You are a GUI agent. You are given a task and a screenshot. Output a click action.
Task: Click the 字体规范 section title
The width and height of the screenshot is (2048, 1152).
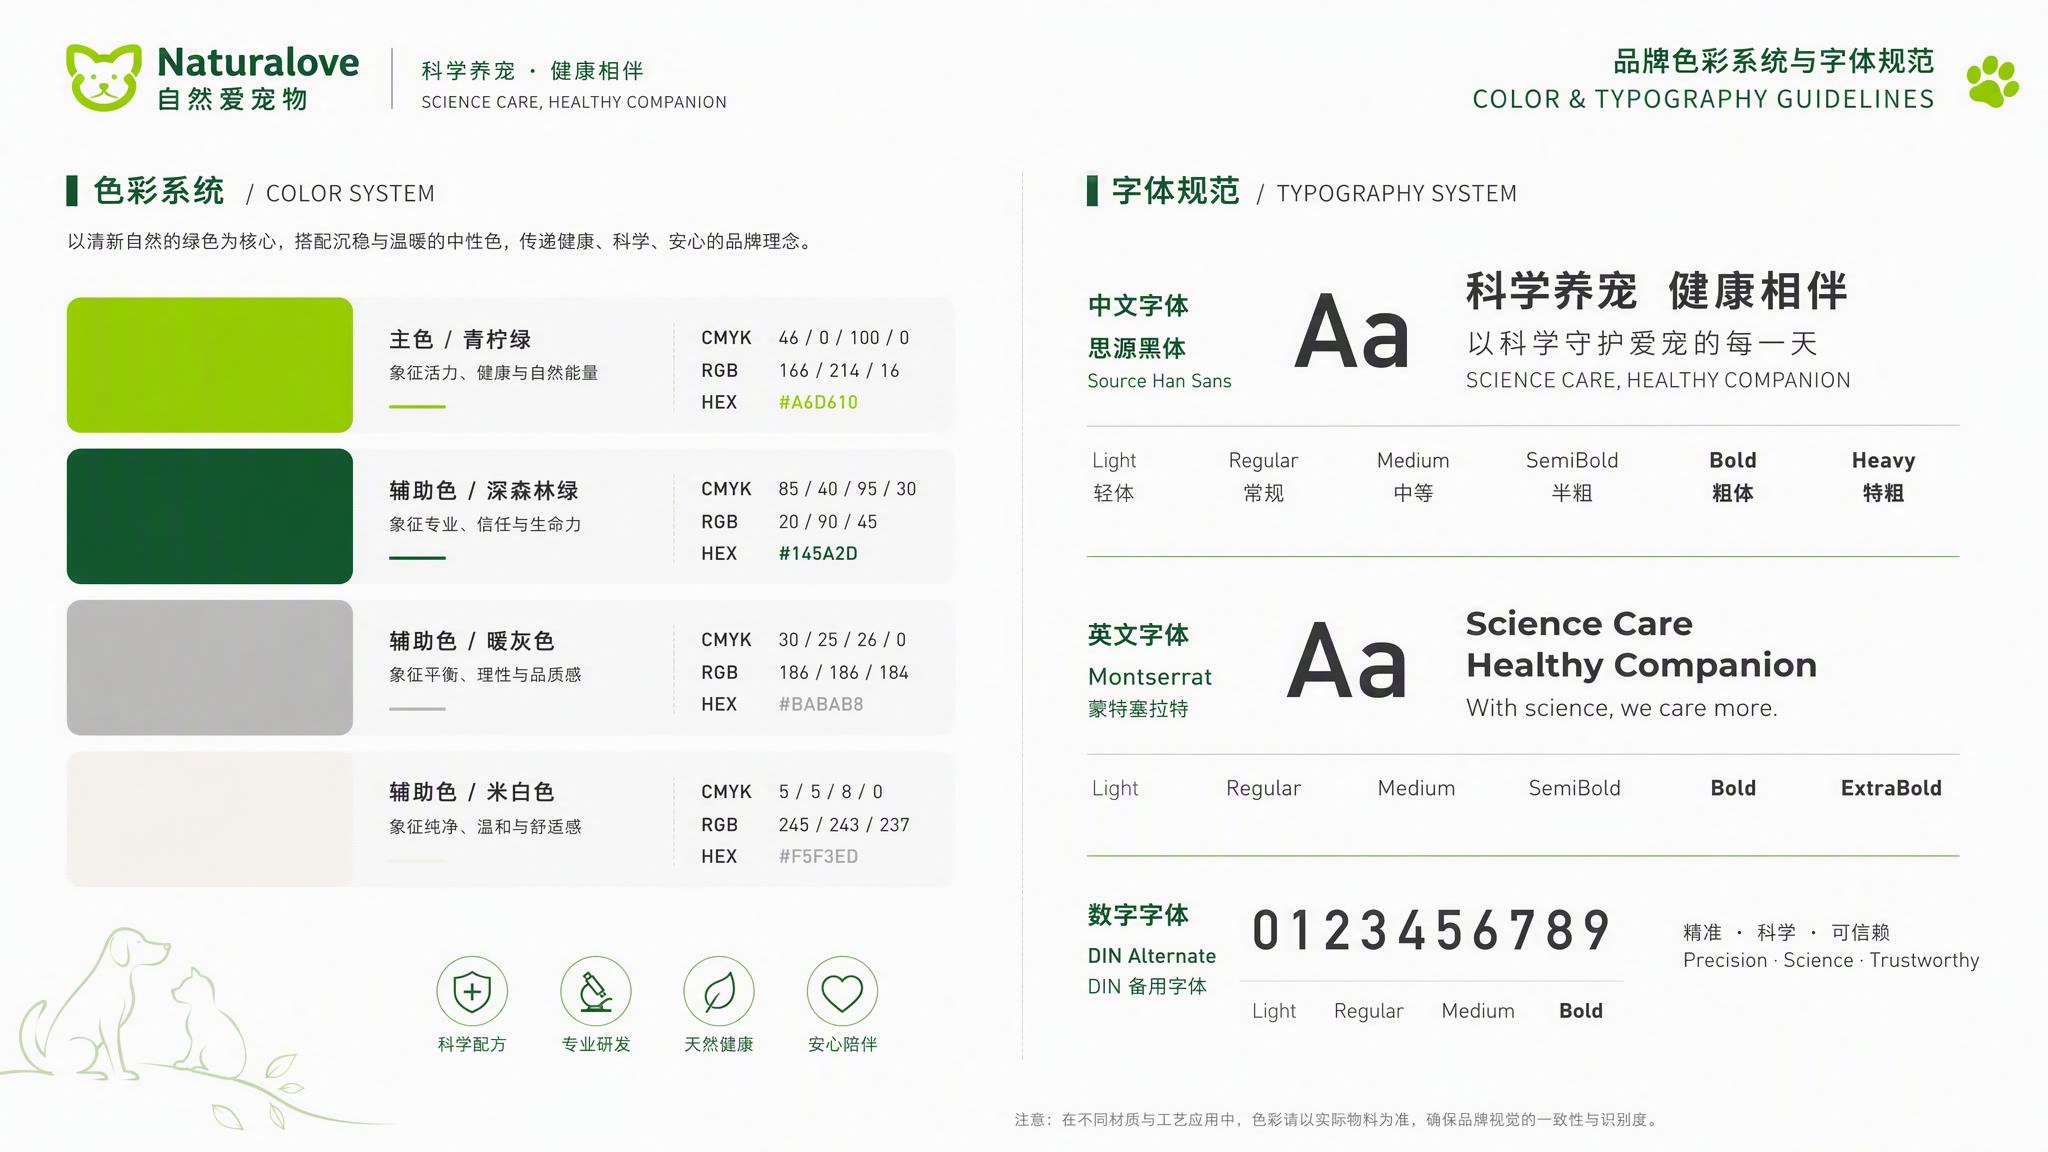point(1176,191)
